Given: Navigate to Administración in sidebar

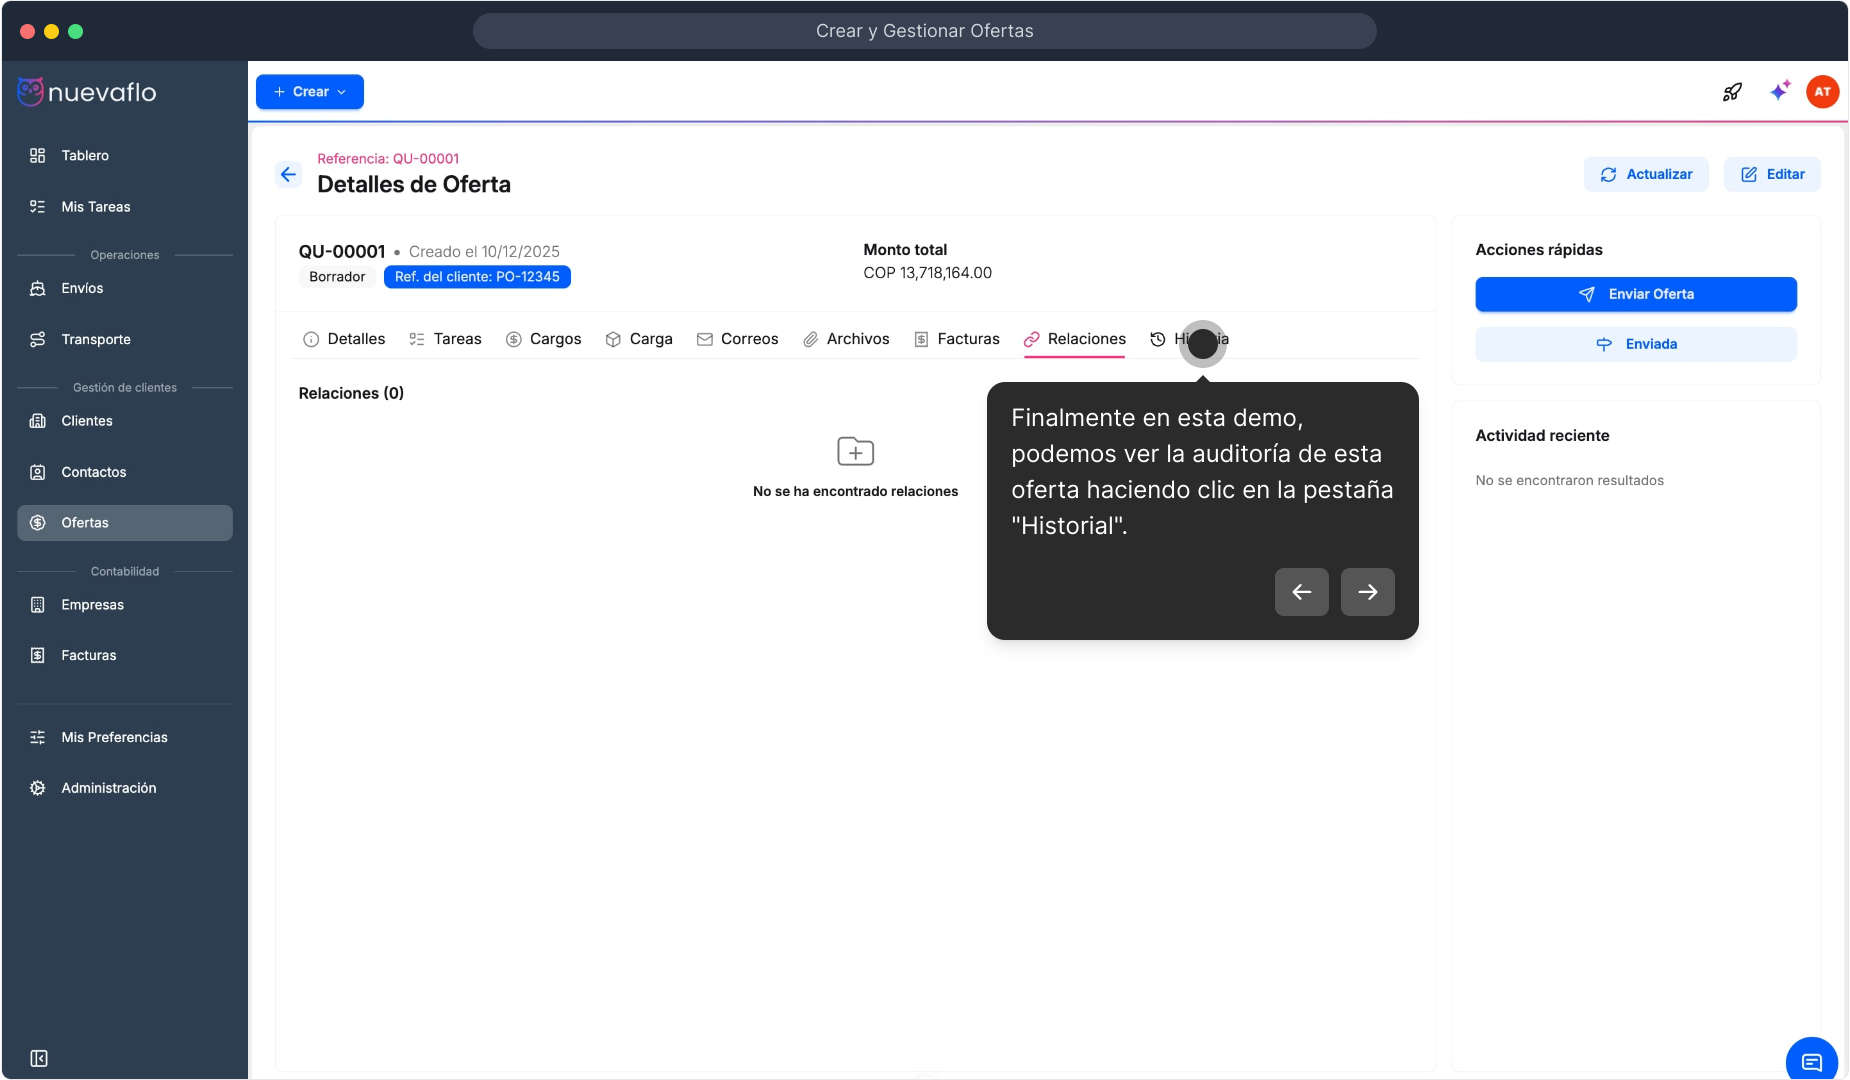Looking at the screenshot, I should point(108,788).
